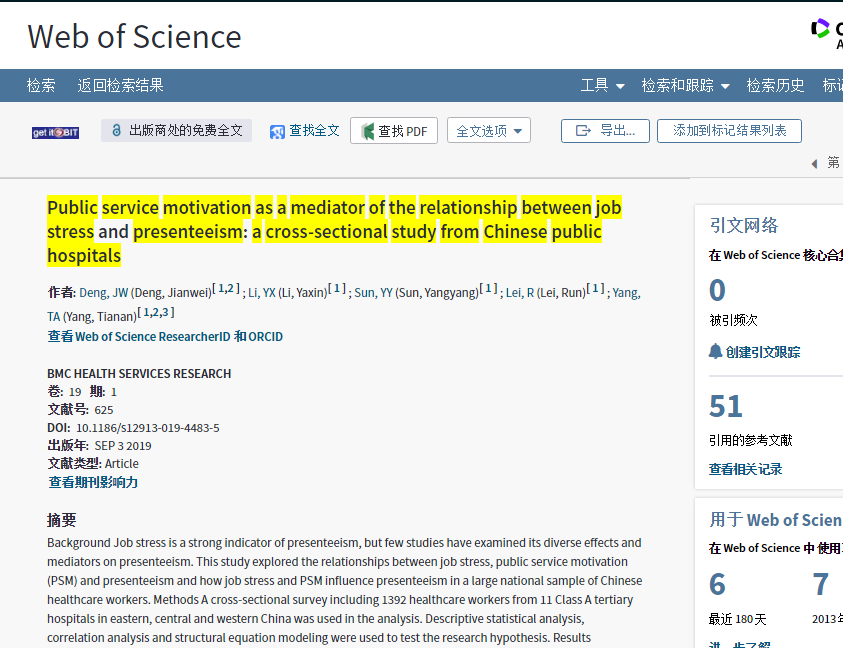This screenshot has width=843, height=648.
Task: Select 返回检索结果 in navigation bar
Action: [120, 86]
